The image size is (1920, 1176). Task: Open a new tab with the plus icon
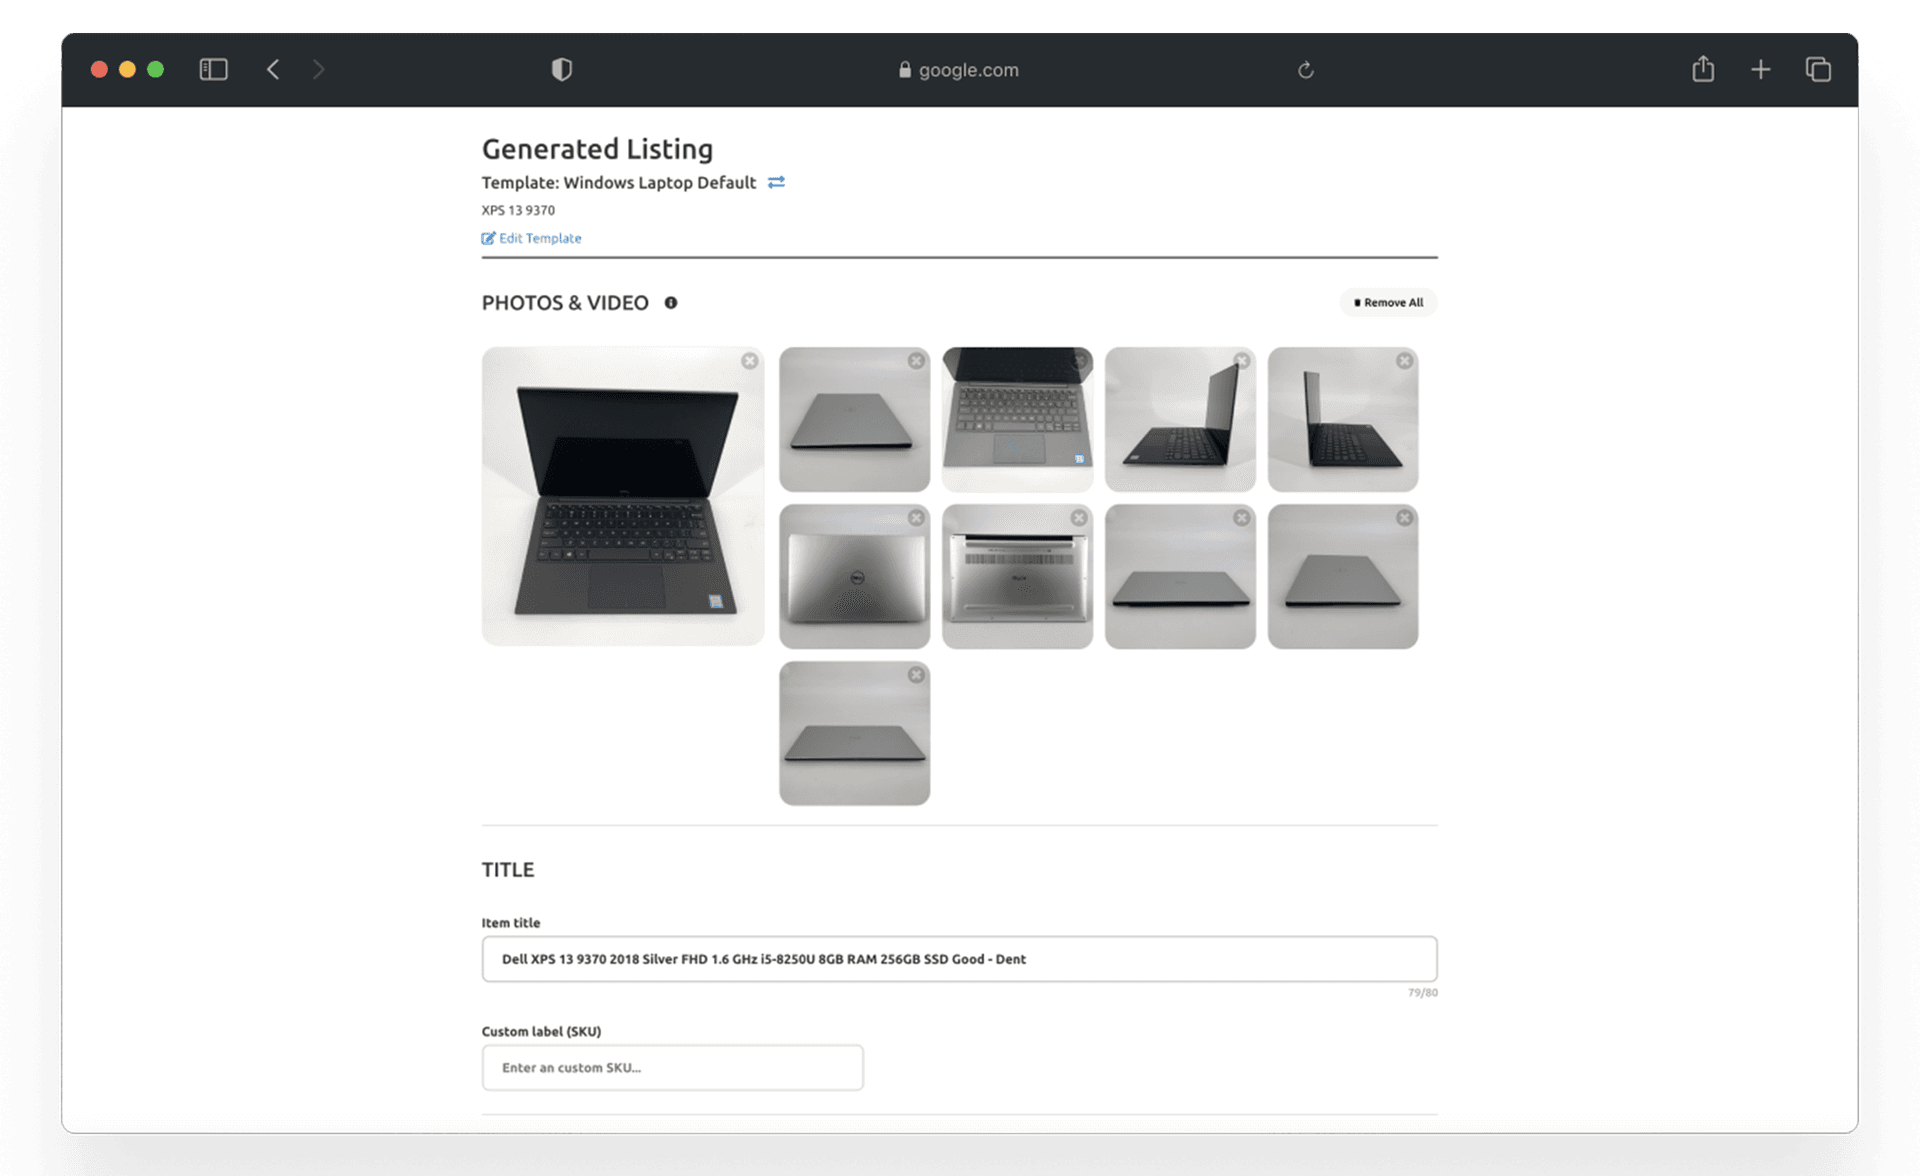click(x=1761, y=69)
